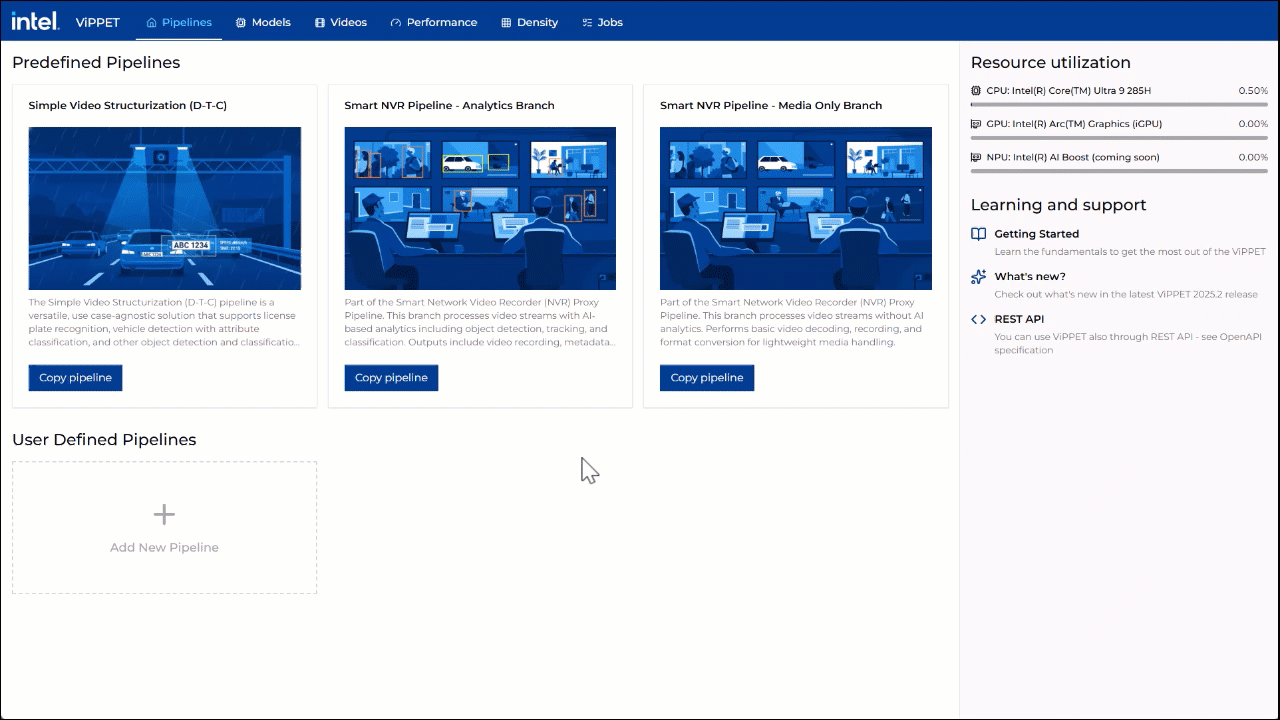Click the plus icon to add a pipeline
The width and height of the screenshot is (1280, 720).
pyautogui.click(x=164, y=514)
